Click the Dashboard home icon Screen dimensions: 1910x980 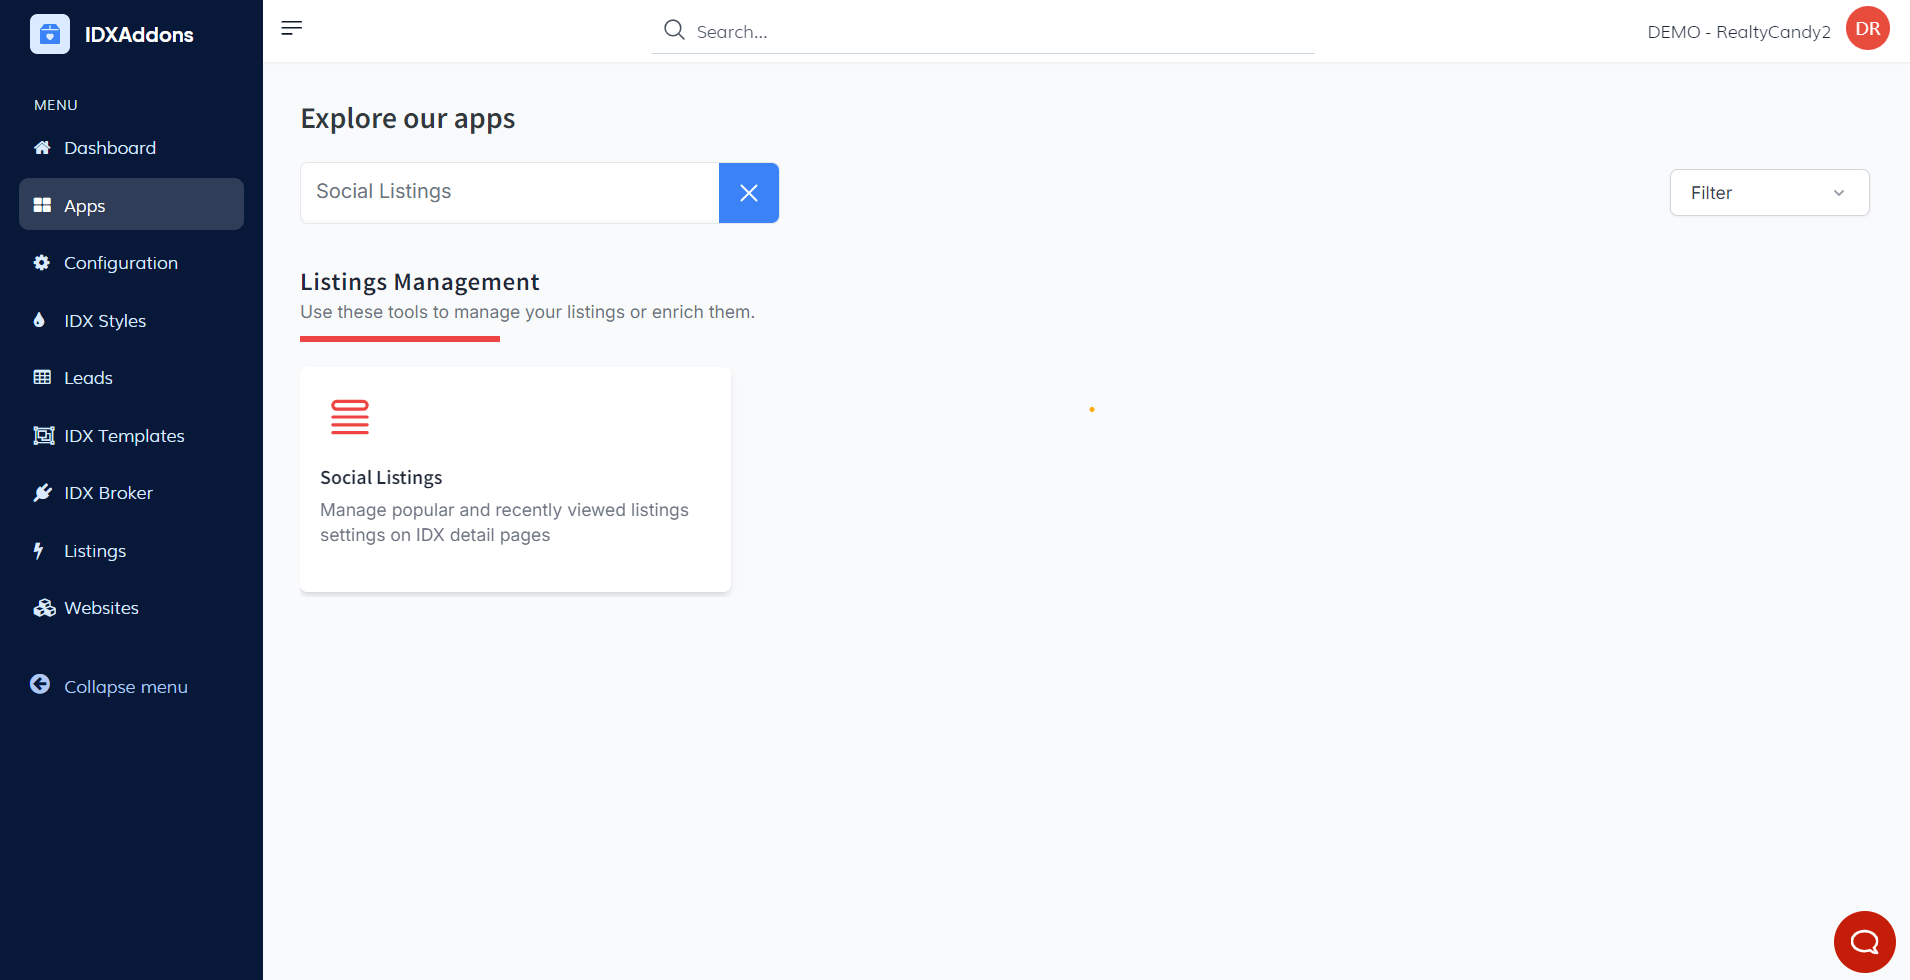click(42, 148)
